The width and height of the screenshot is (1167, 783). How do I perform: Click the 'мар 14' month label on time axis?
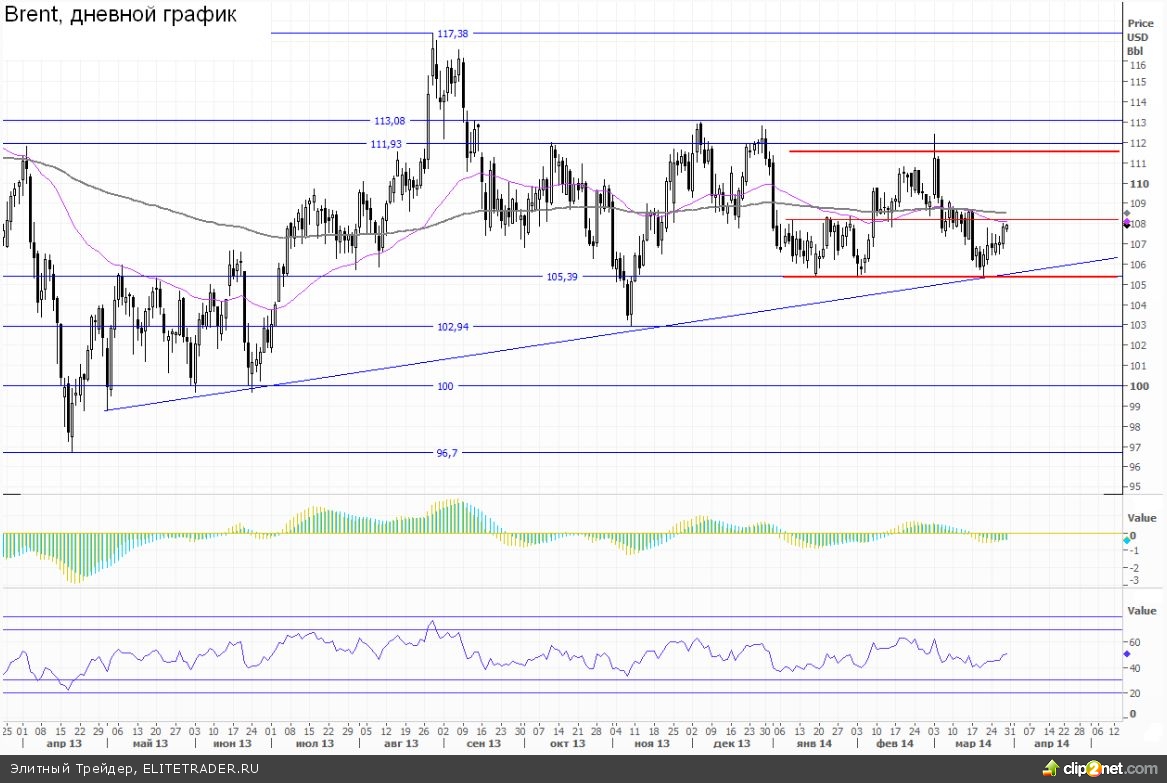973,744
